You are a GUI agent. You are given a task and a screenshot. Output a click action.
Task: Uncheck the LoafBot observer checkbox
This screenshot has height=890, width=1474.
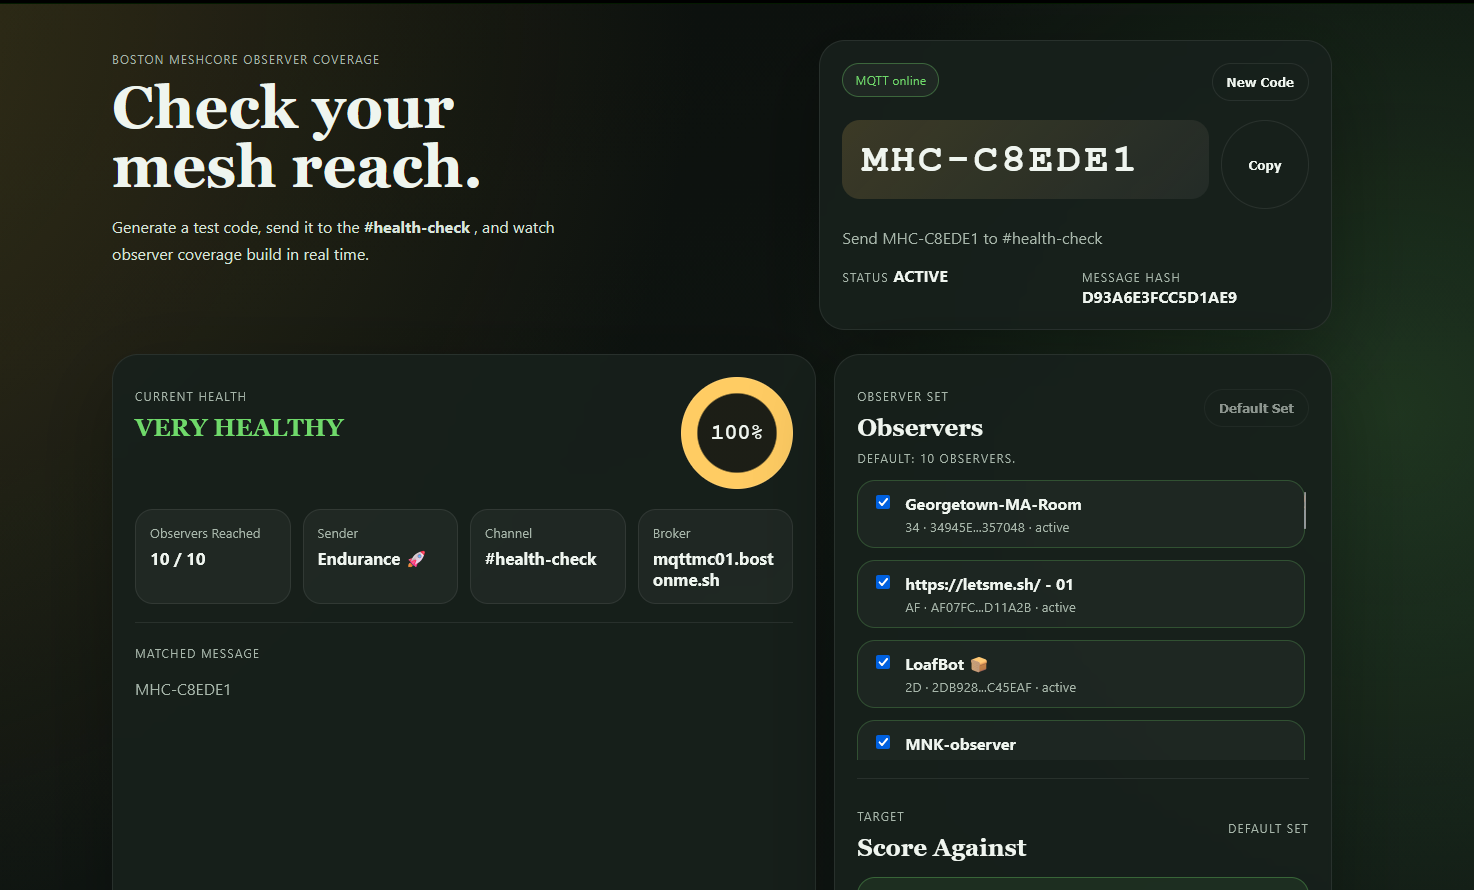pos(883,663)
